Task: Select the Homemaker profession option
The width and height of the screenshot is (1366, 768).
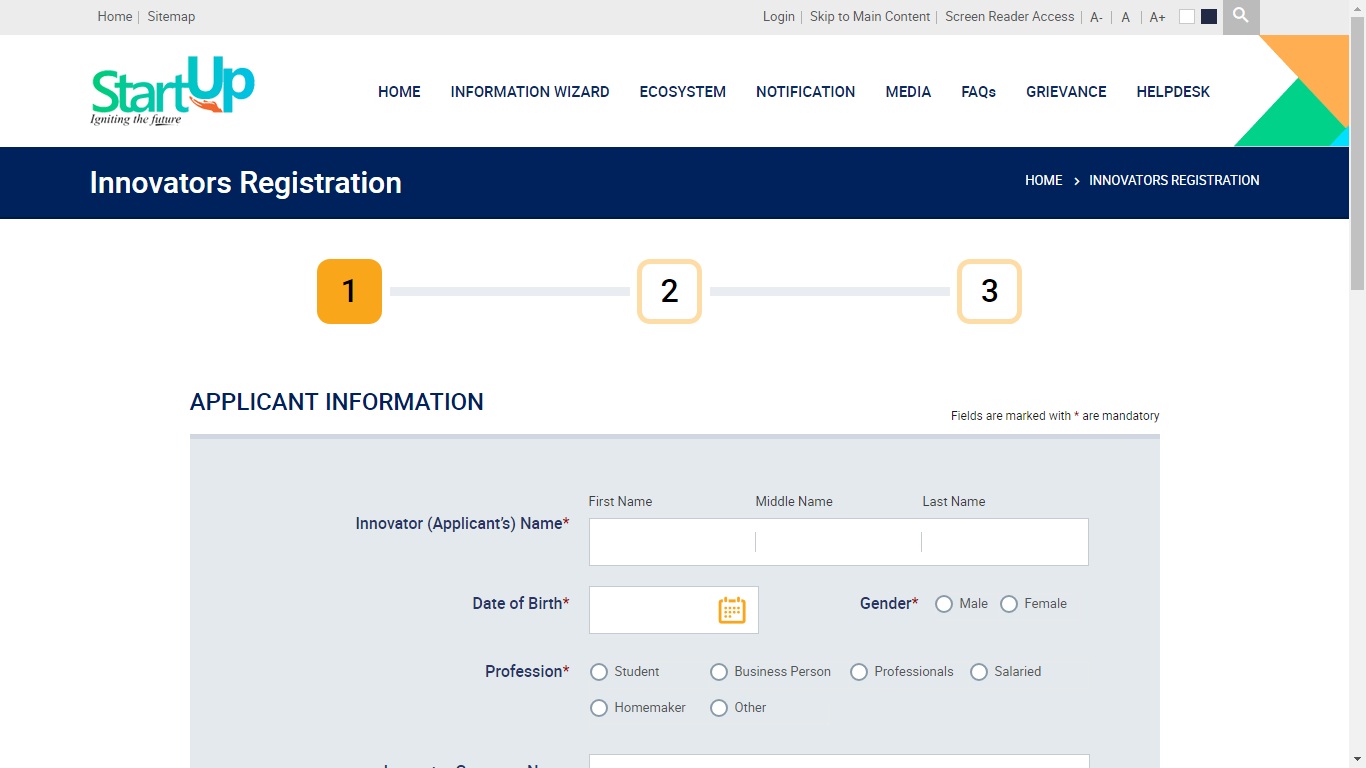Action: [x=599, y=707]
